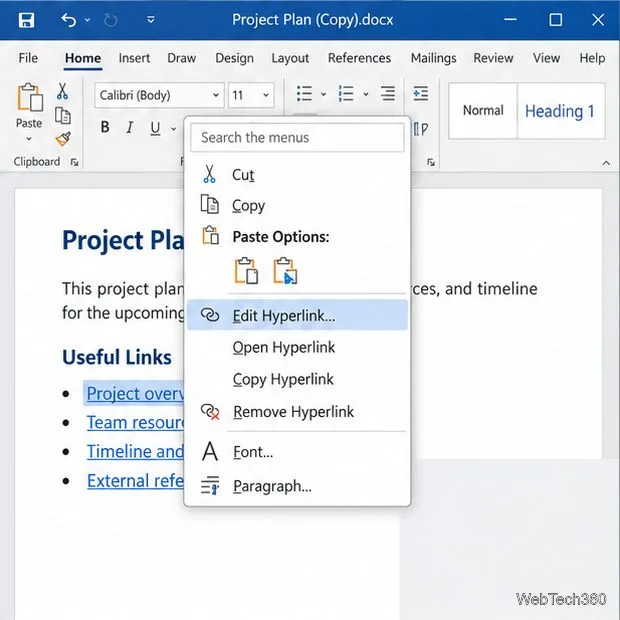Image resolution: width=620 pixels, height=620 pixels.
Task: Choose Copy from the context menu
Action: [297, 205]
